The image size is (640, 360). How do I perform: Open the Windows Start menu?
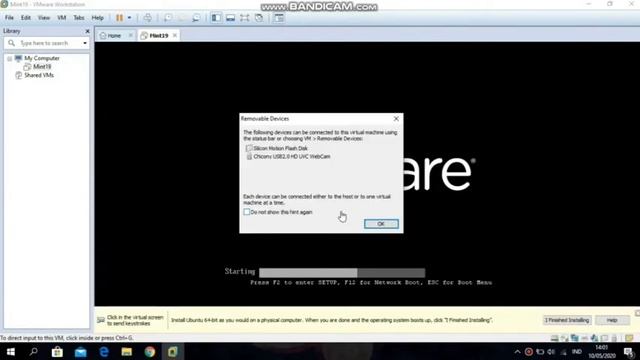click(x=11, y=351)
